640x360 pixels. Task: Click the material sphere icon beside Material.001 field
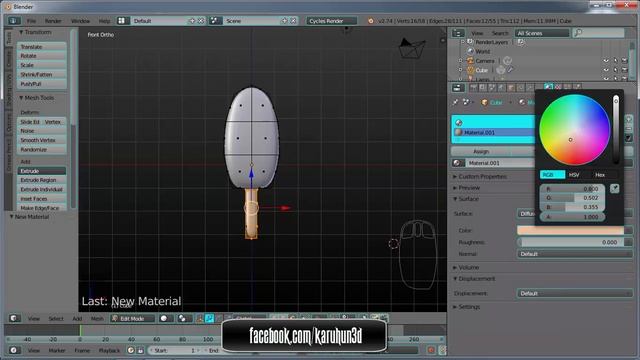tap(458, 163)
